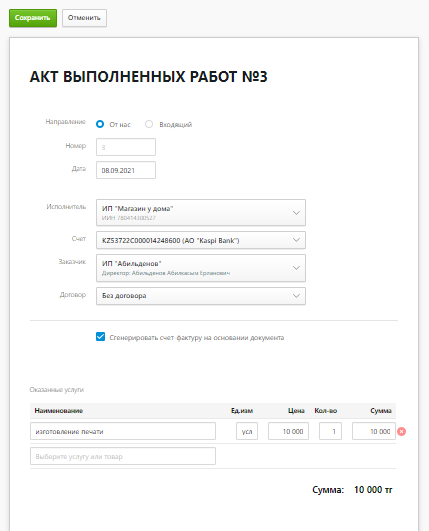Viewport: 429px width, 531px height.
Task: Click the изготовление печати name field
Action: 123,431
